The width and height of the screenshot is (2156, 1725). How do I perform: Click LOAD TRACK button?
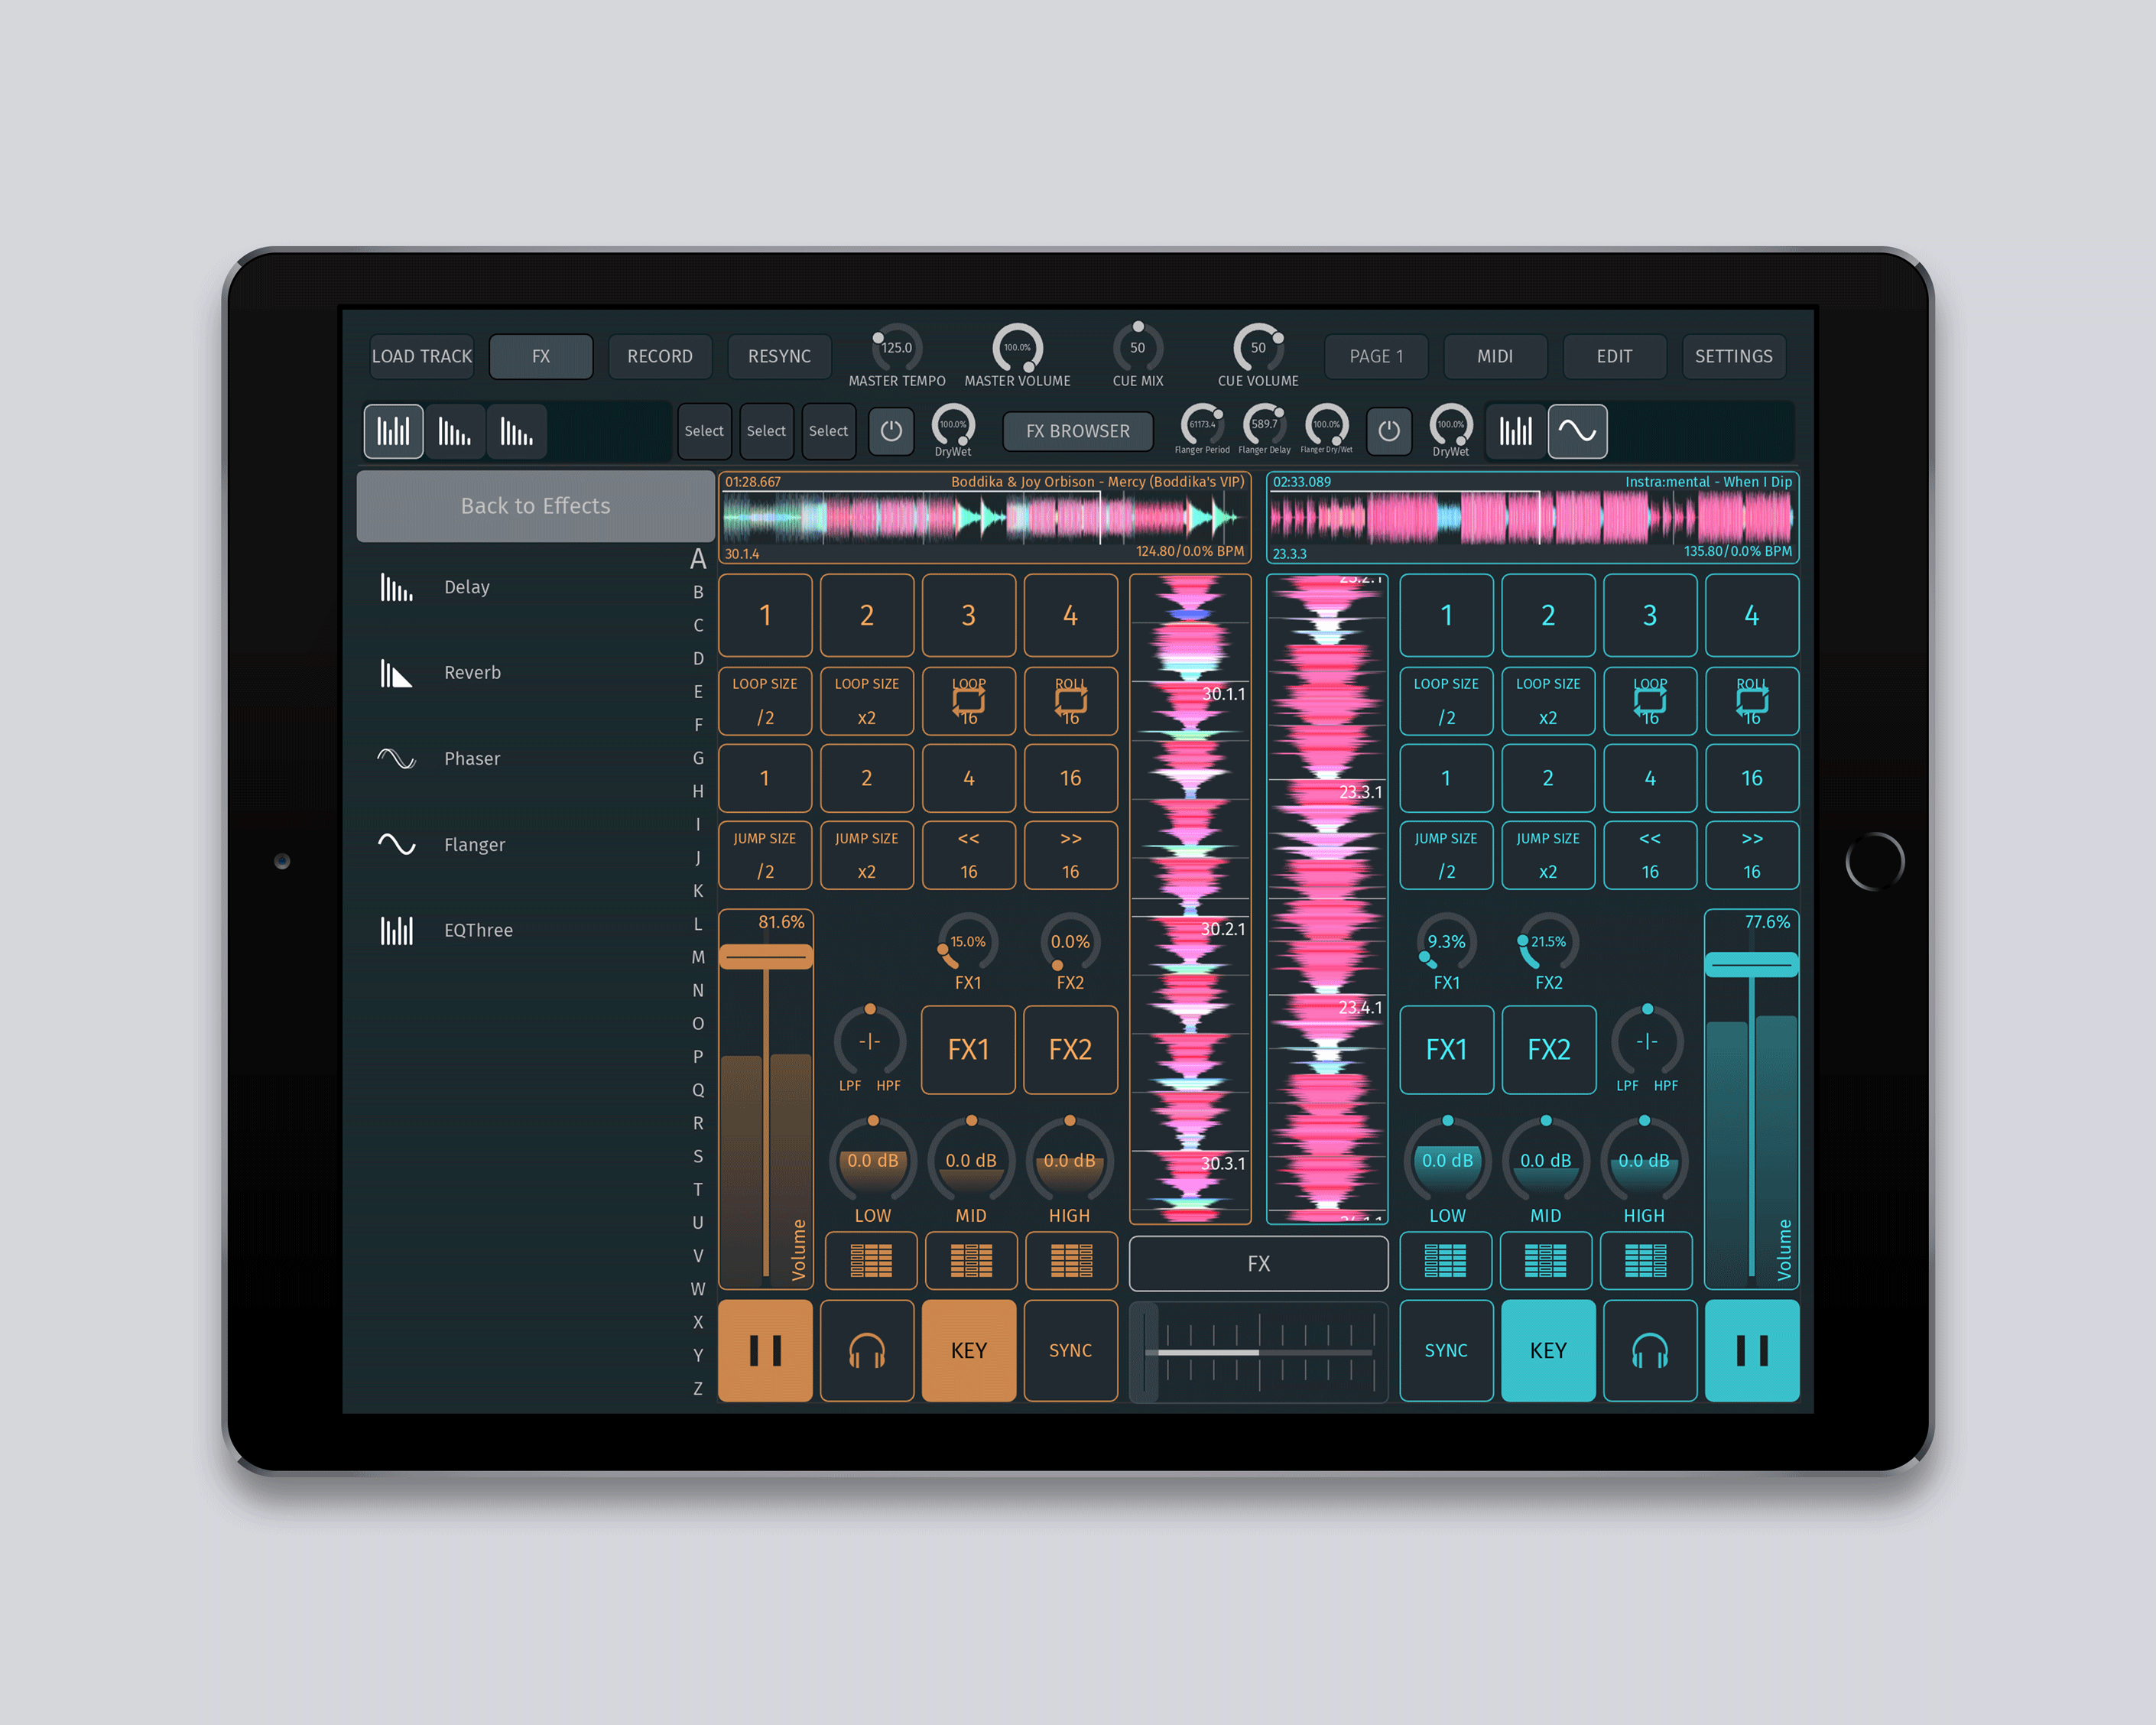click(x=422, y=356)
